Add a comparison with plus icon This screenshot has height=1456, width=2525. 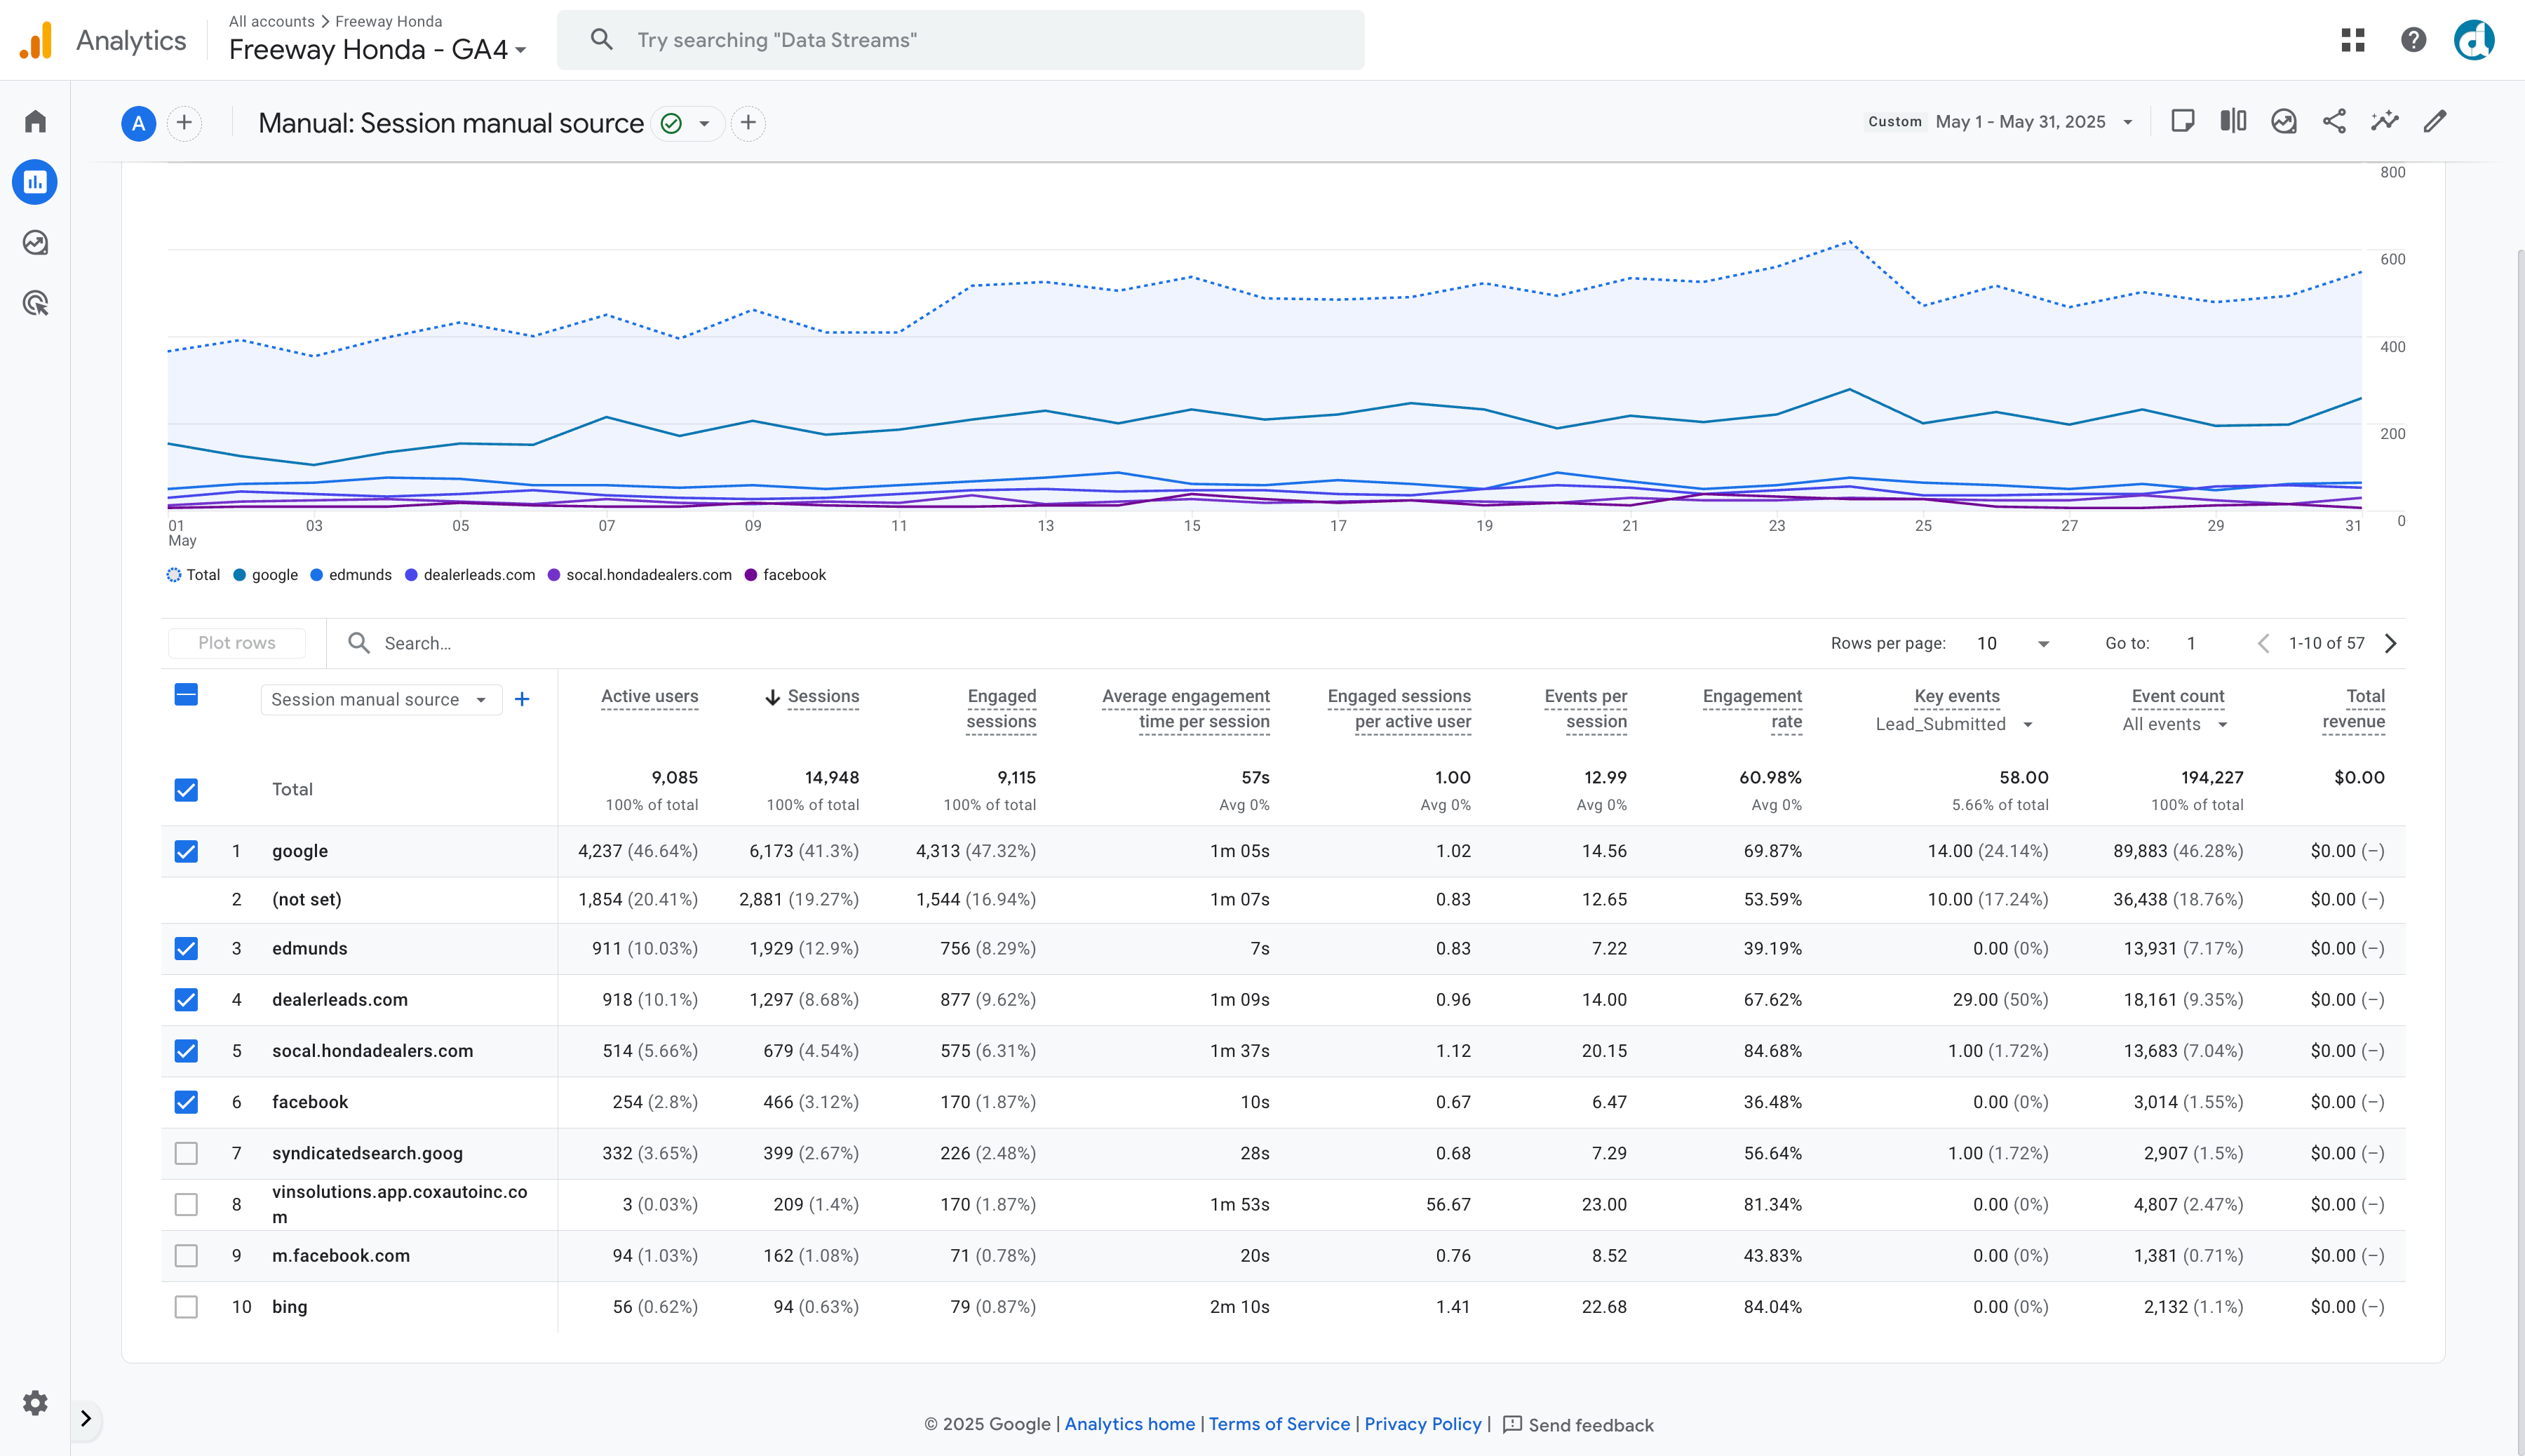pos(184,123)
